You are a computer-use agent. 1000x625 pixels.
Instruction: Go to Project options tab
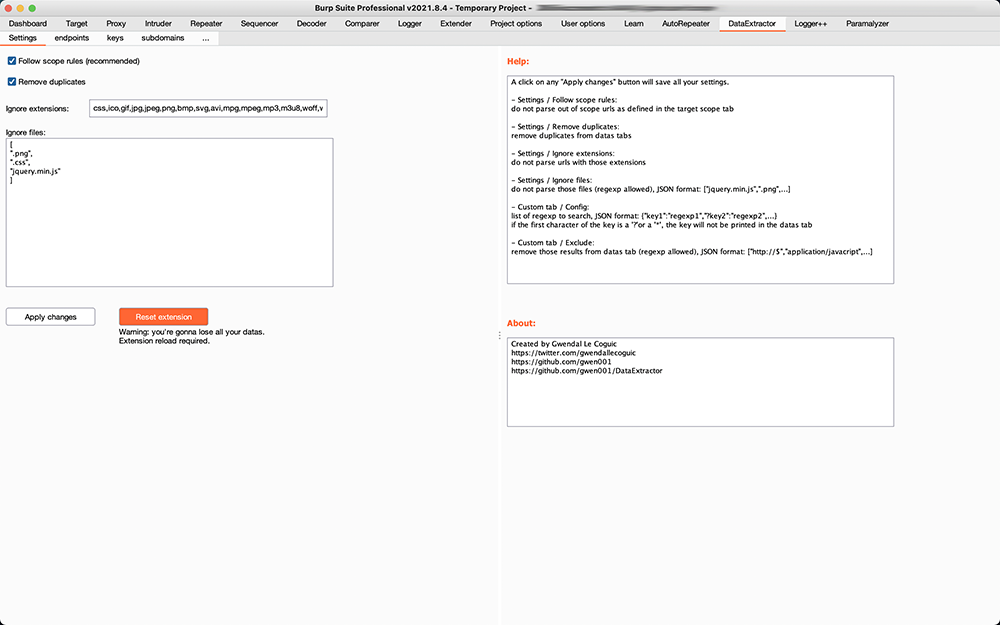pyautogui.click(x=516, y=24)
